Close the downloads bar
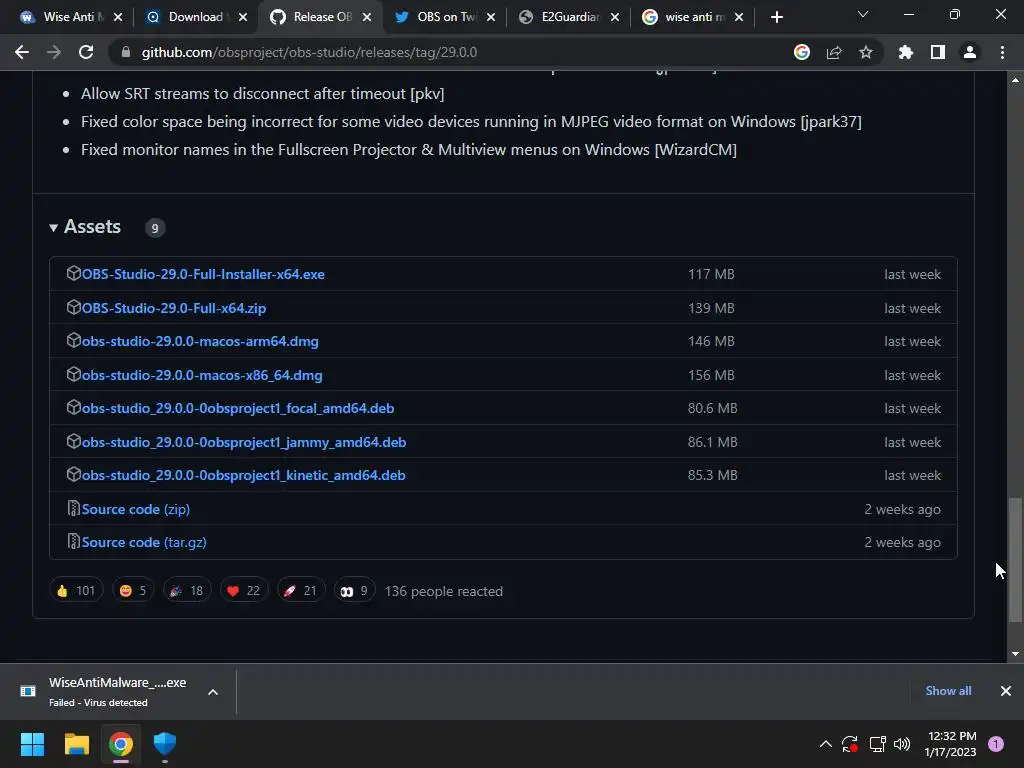The height and width of the screenshot is (768, 1024). (x=1006, y=691)
